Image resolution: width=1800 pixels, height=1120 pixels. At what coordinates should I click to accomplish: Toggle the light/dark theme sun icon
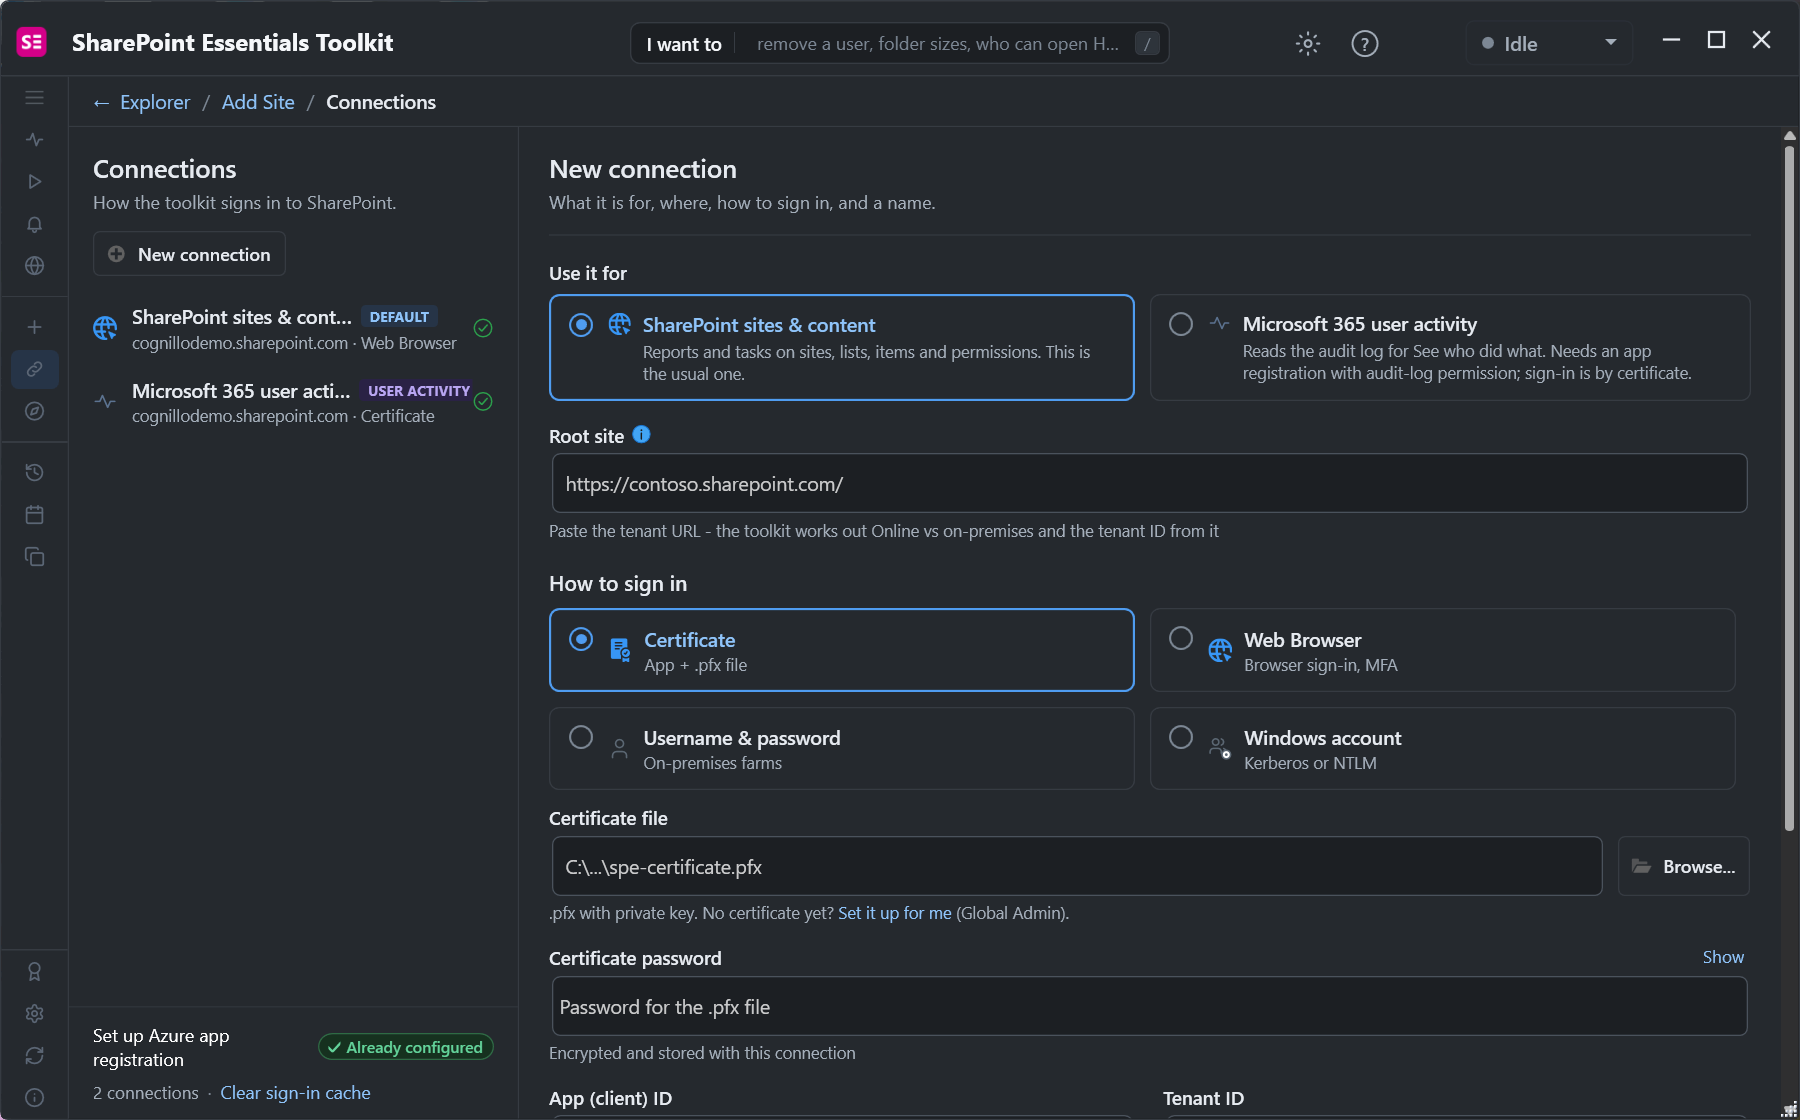click(1308, 44)
